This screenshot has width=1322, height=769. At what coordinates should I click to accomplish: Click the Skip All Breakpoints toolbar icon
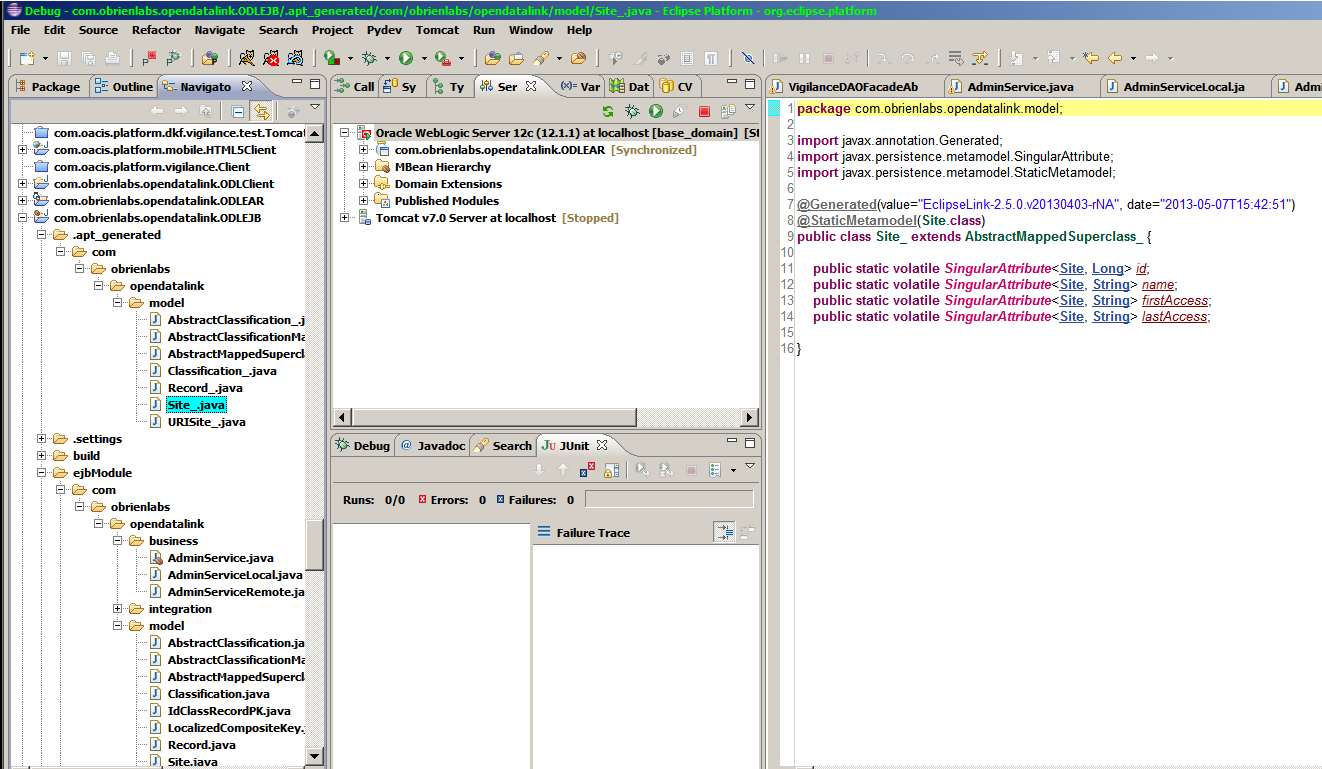[x=747, y=58]
